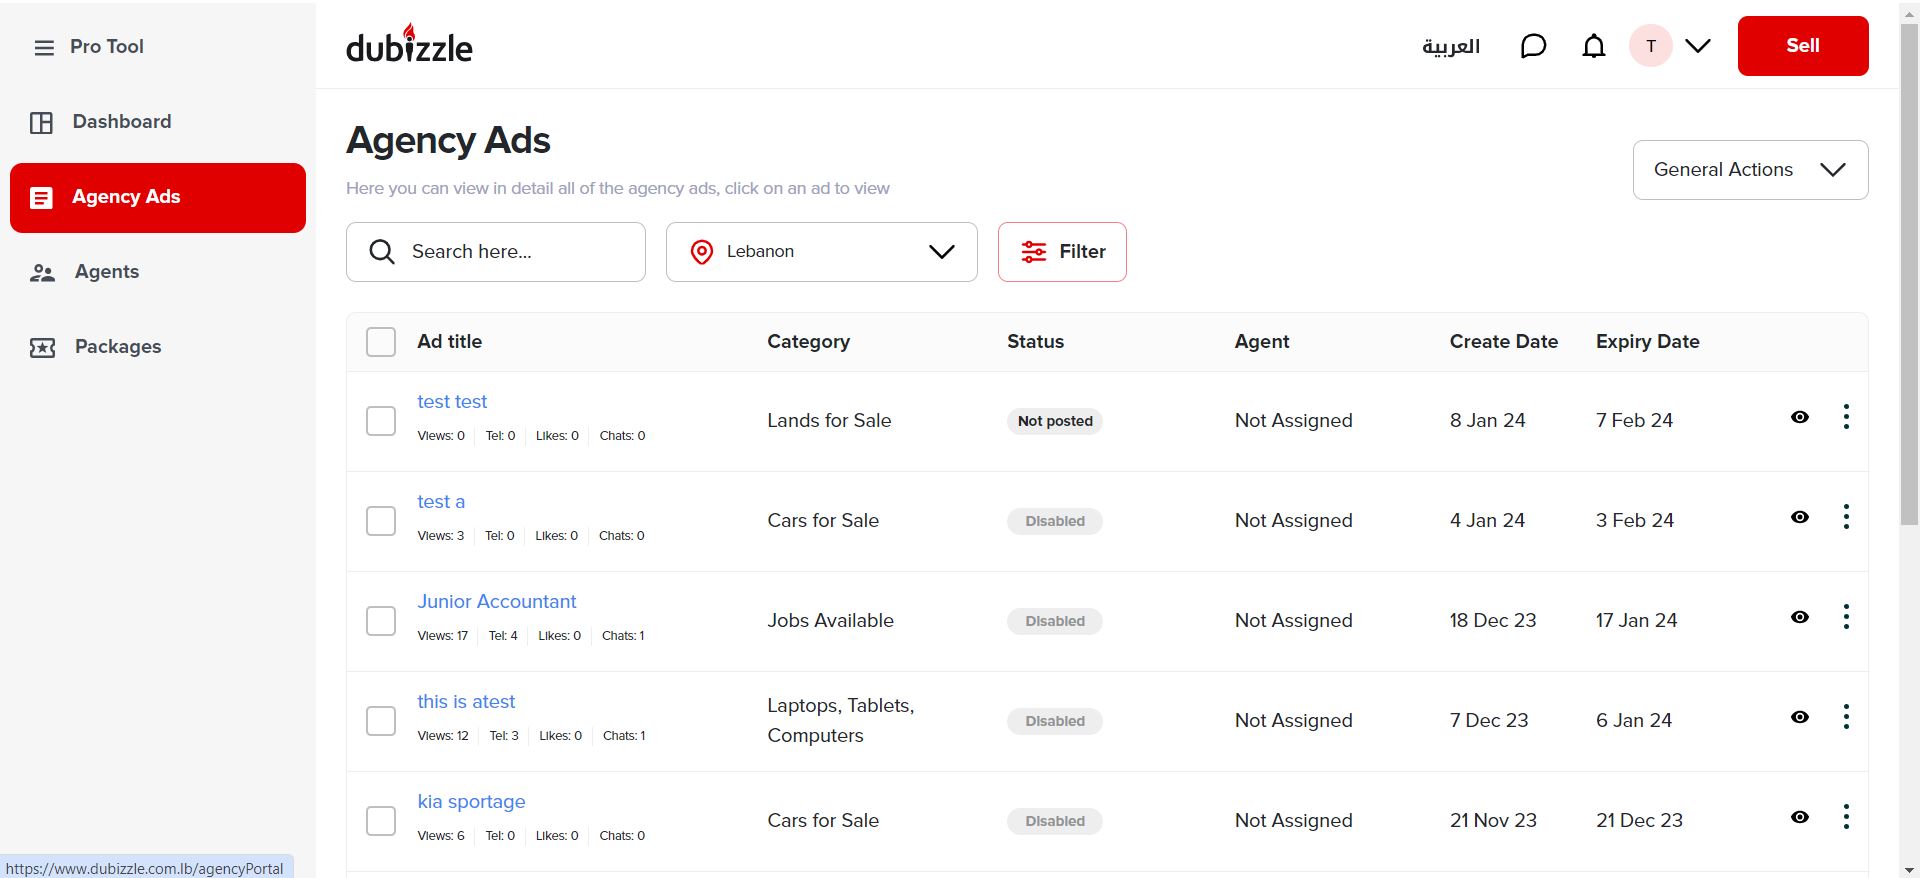
Task: Open three-dot menu for kia sportage
Action: 1846,817
